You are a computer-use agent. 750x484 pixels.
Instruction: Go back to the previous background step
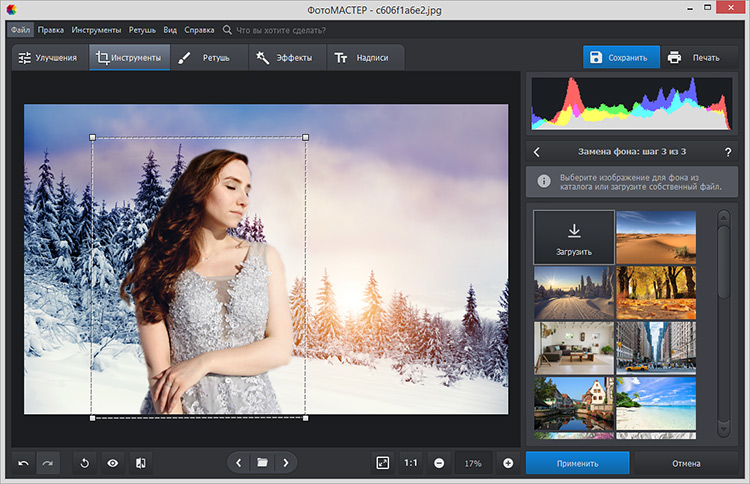(537, 152)
